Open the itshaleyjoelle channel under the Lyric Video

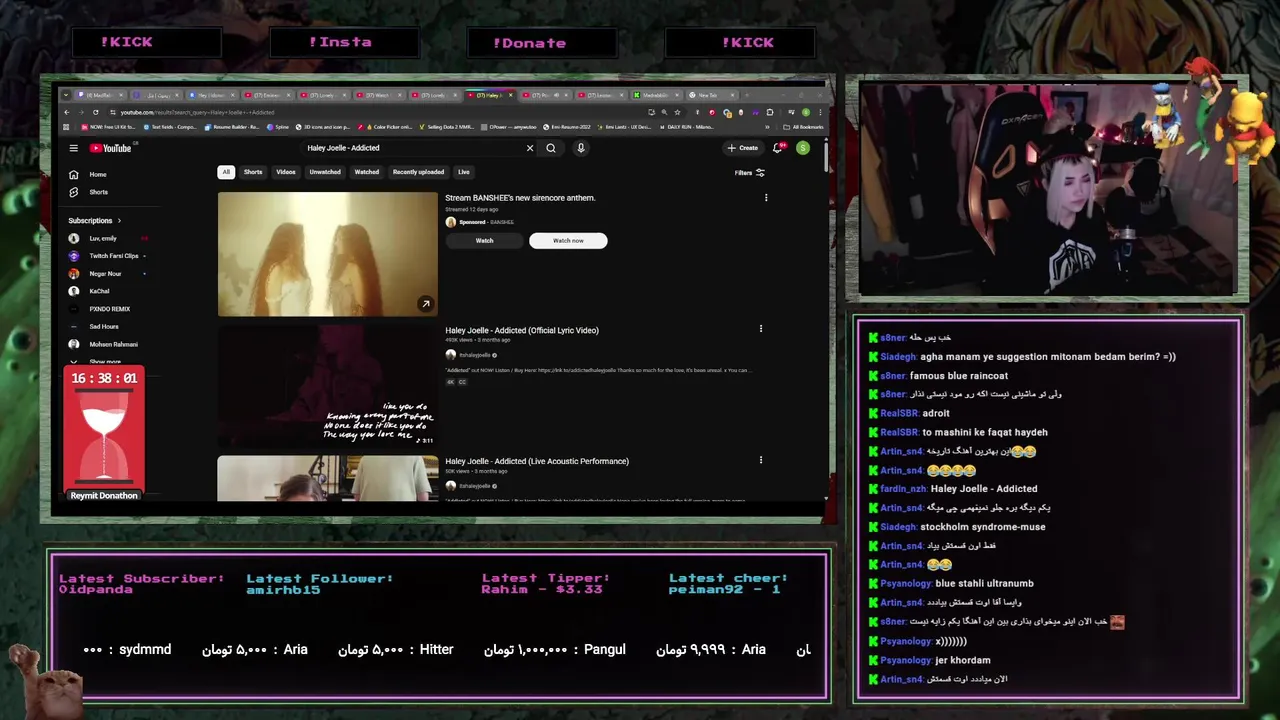pyautogui.click(x=475, y=355)
